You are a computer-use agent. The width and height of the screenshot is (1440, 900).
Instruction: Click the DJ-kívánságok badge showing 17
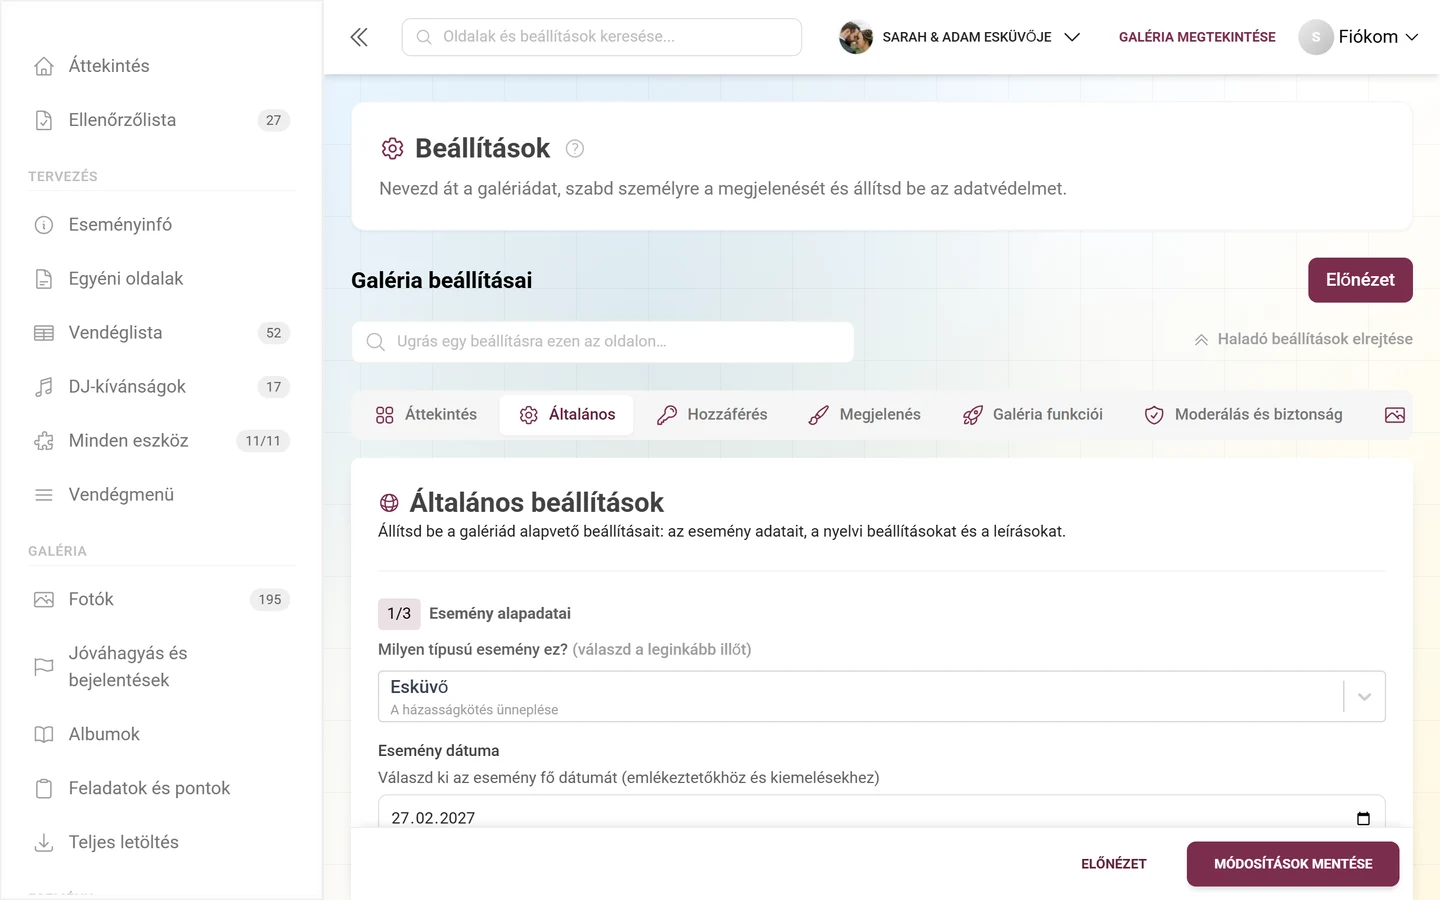click(x=274, y=387)
